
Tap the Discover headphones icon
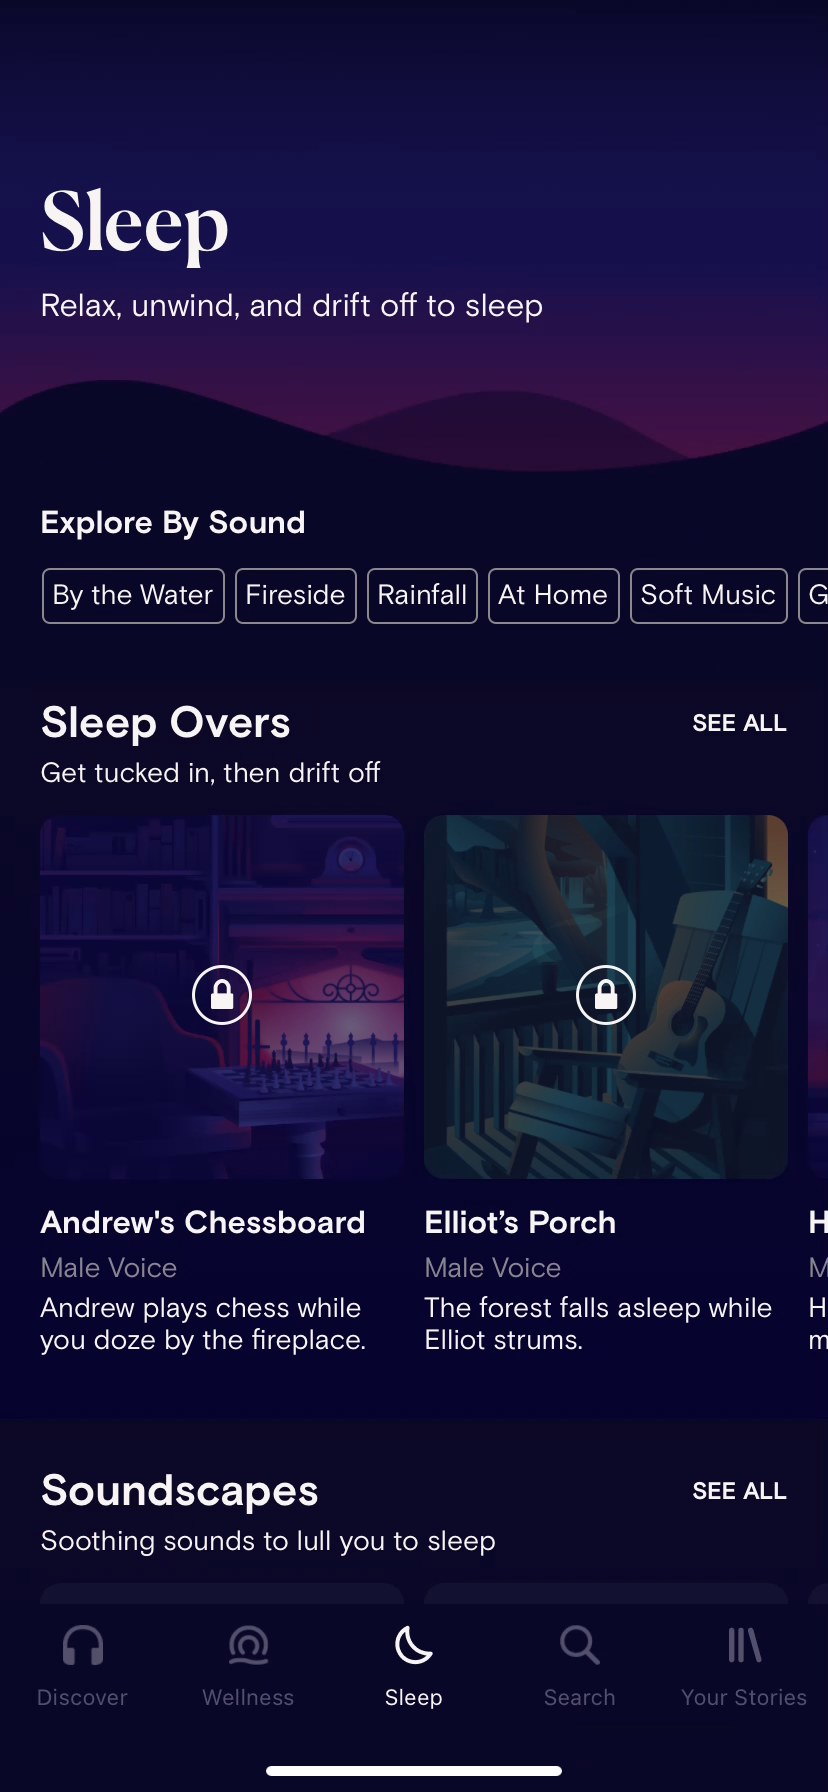point(83,1645)
